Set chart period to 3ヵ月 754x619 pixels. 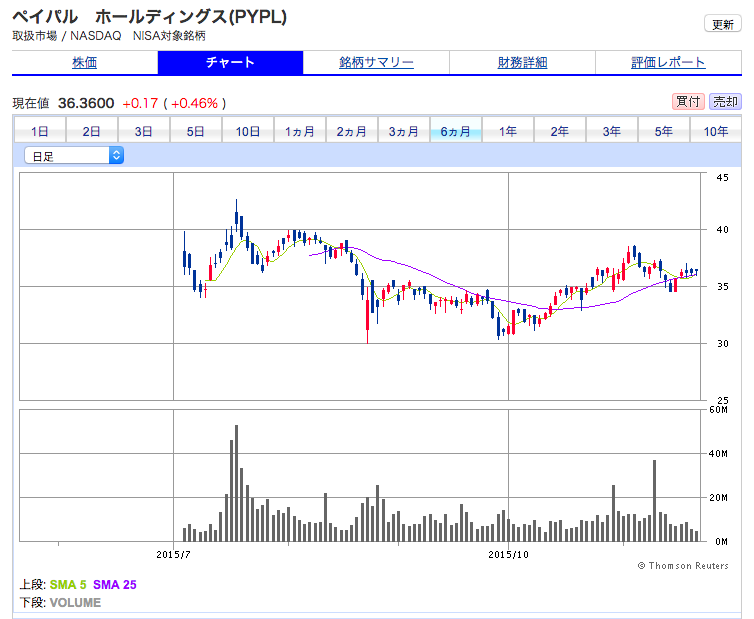tap(403, 131)
